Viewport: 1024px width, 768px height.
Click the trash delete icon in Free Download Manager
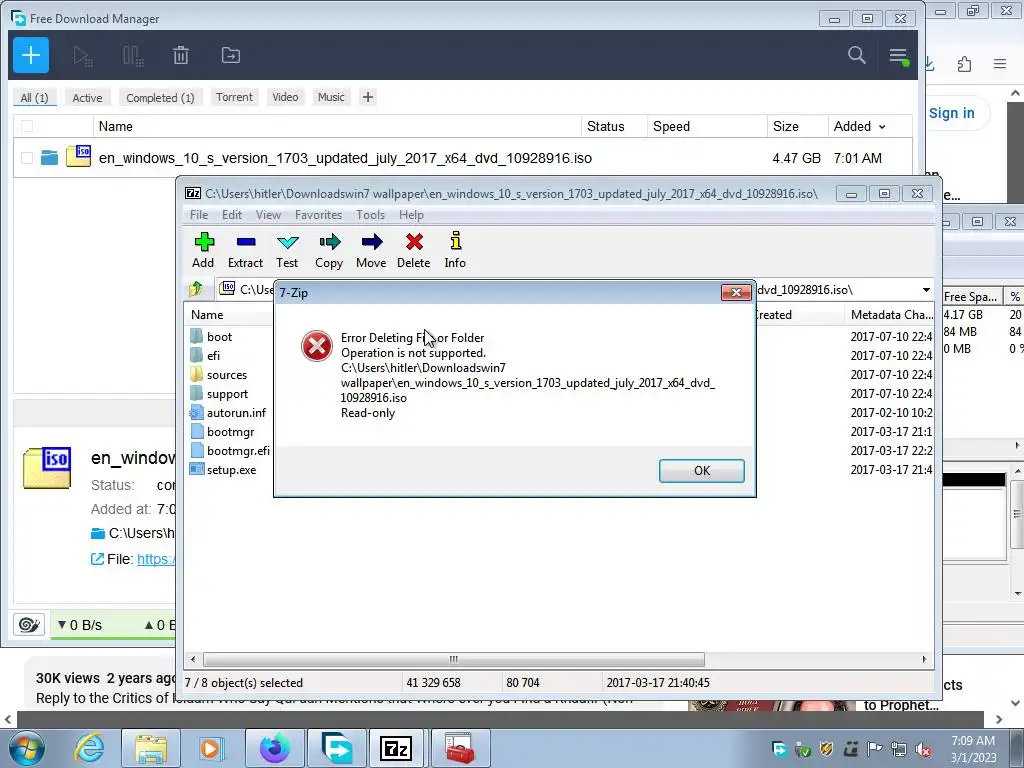point(181,56)
